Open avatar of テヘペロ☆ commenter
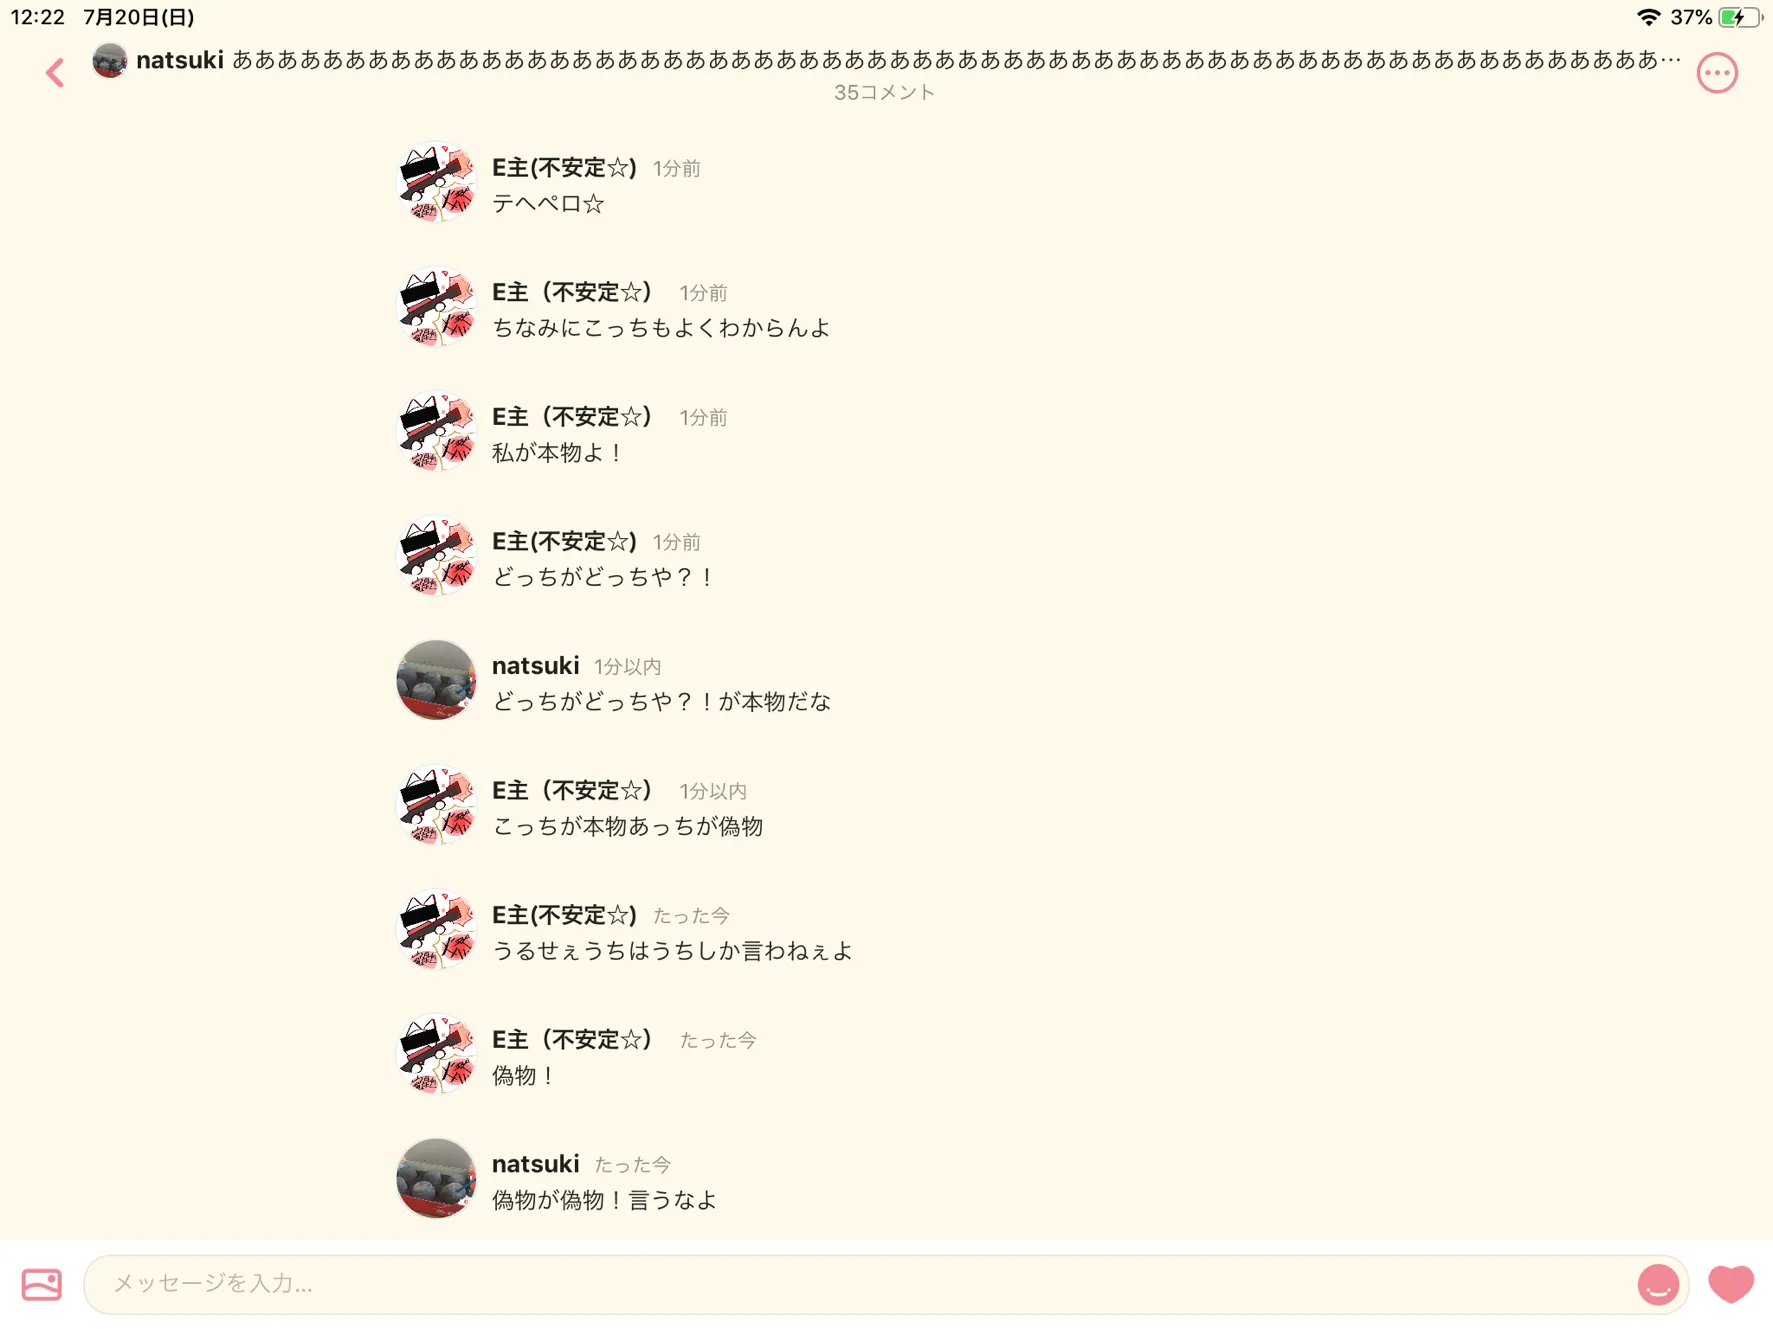The image size is (1773, 1329). 436,182
